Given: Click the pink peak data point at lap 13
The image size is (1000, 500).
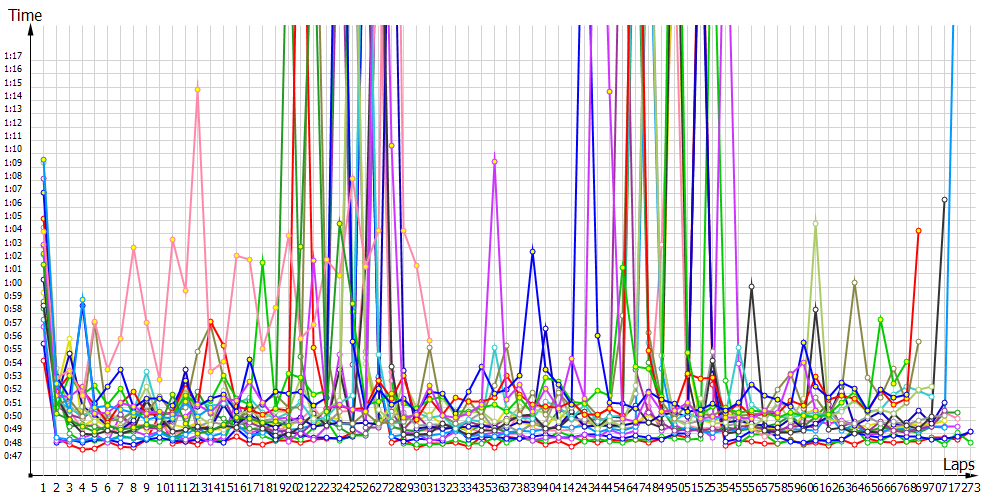Looking at the screenshot, I should pyautogui.click(x=198, y=90).
